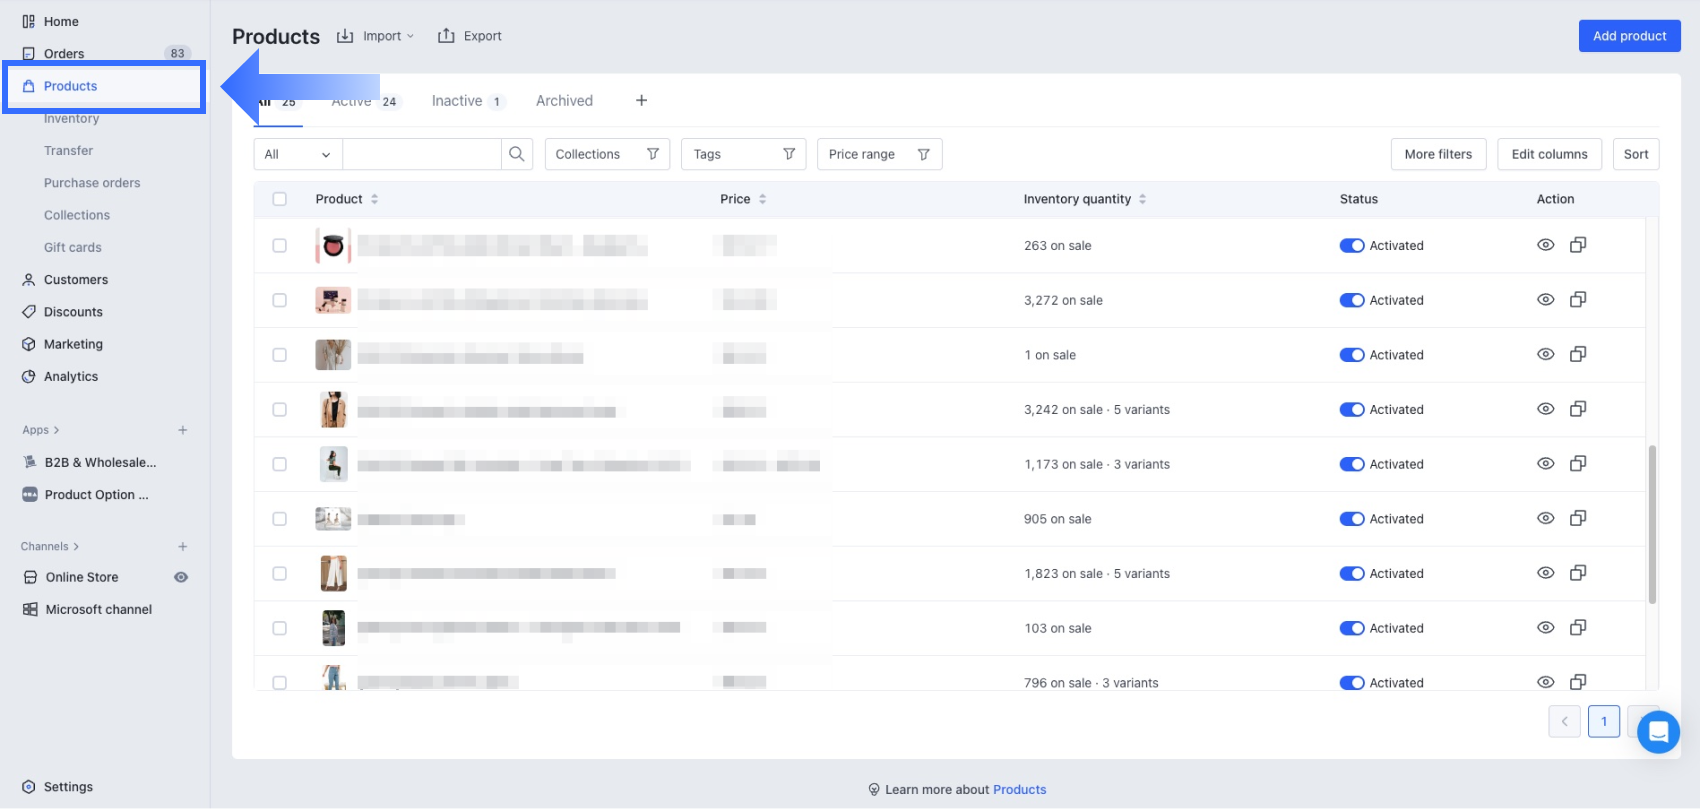Screen dimensions: 1700x809
Task: Open the Products help link
Action: 1019,789
